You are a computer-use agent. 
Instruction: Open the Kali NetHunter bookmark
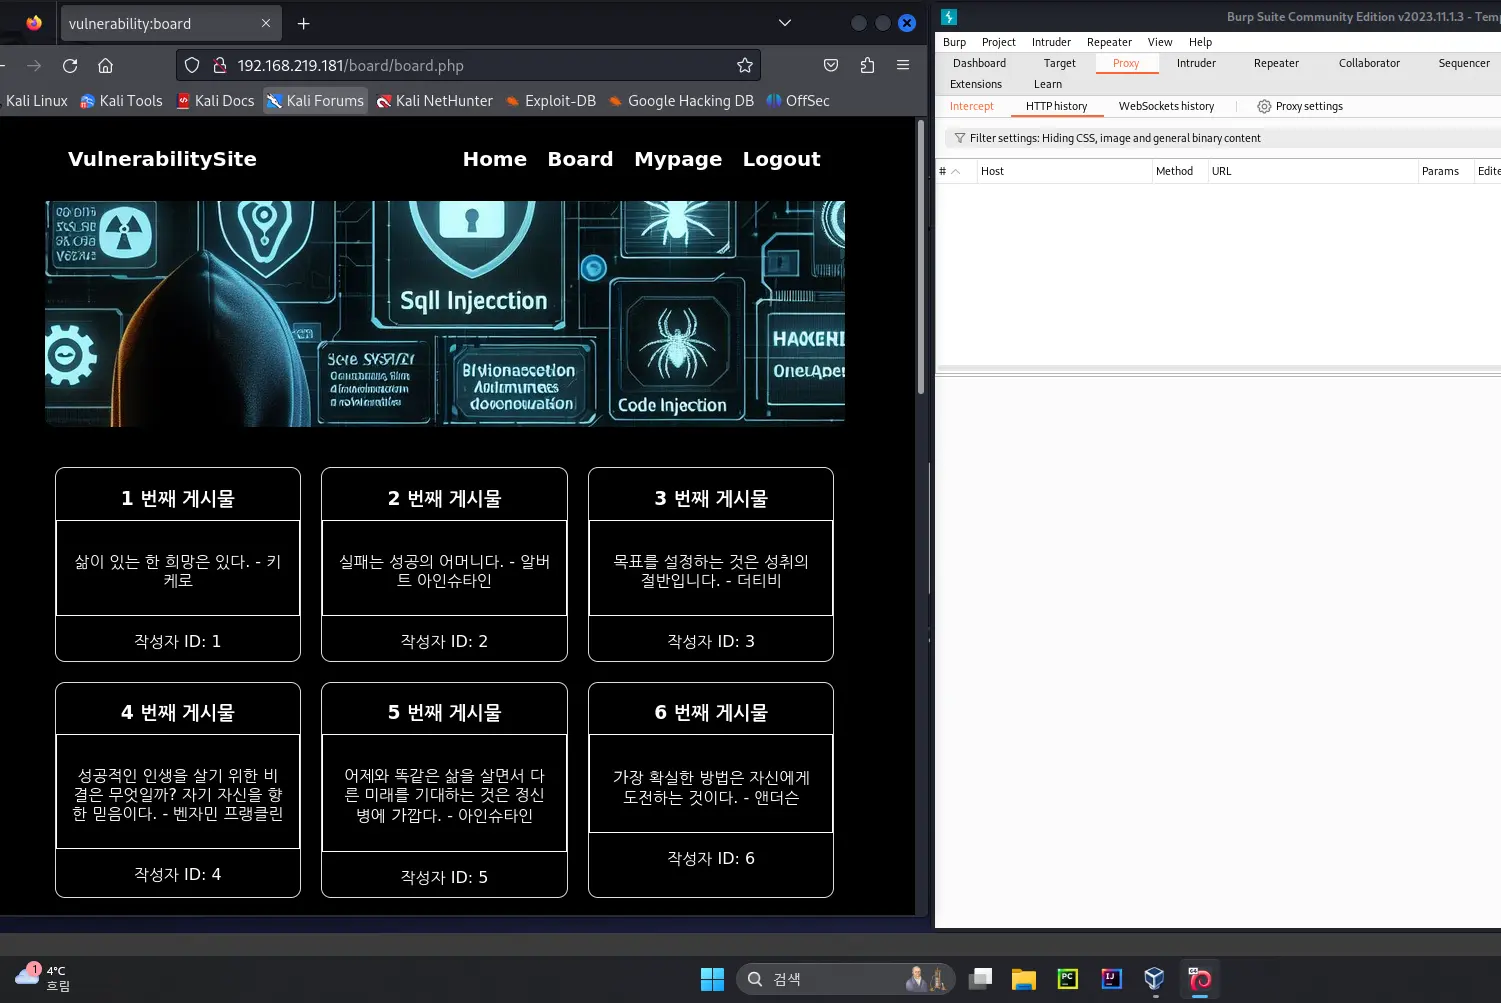pos(435,101)
